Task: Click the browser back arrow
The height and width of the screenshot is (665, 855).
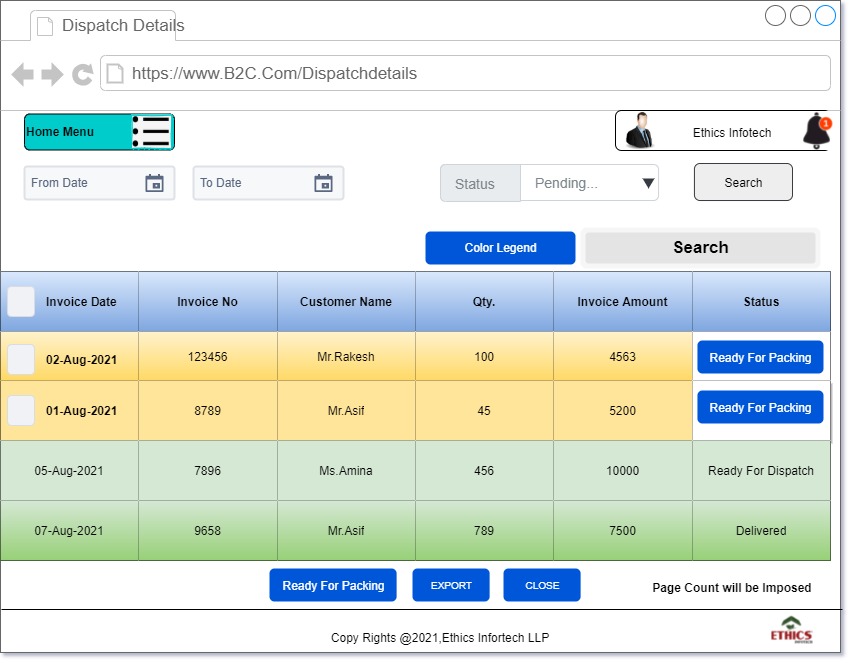Action: [x=22, y=74]
